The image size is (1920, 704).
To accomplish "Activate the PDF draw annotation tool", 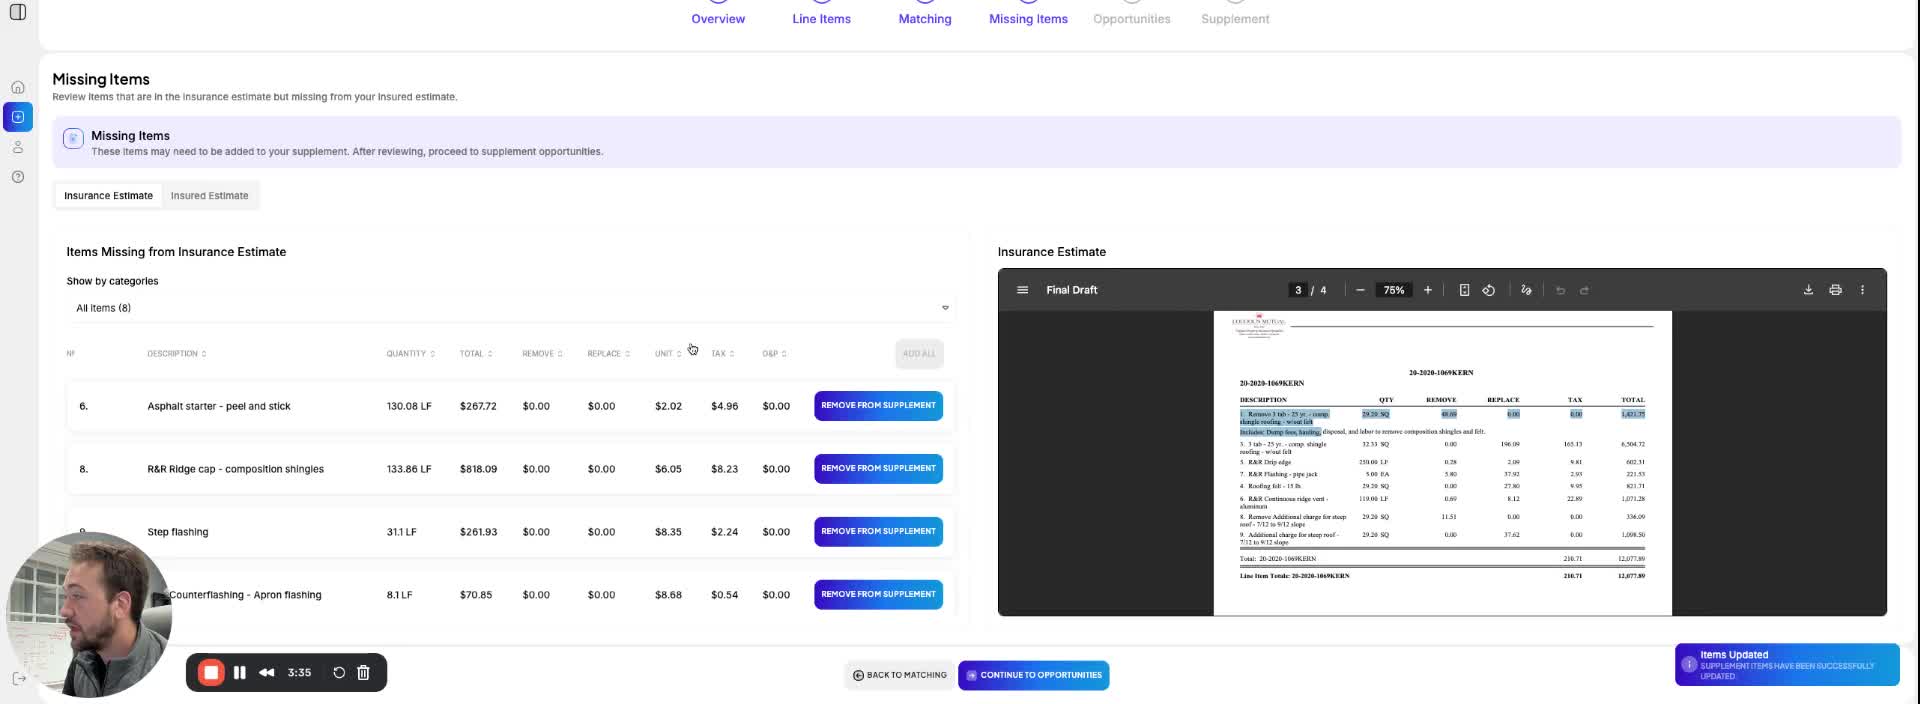I will click(x=1526, y=290).
